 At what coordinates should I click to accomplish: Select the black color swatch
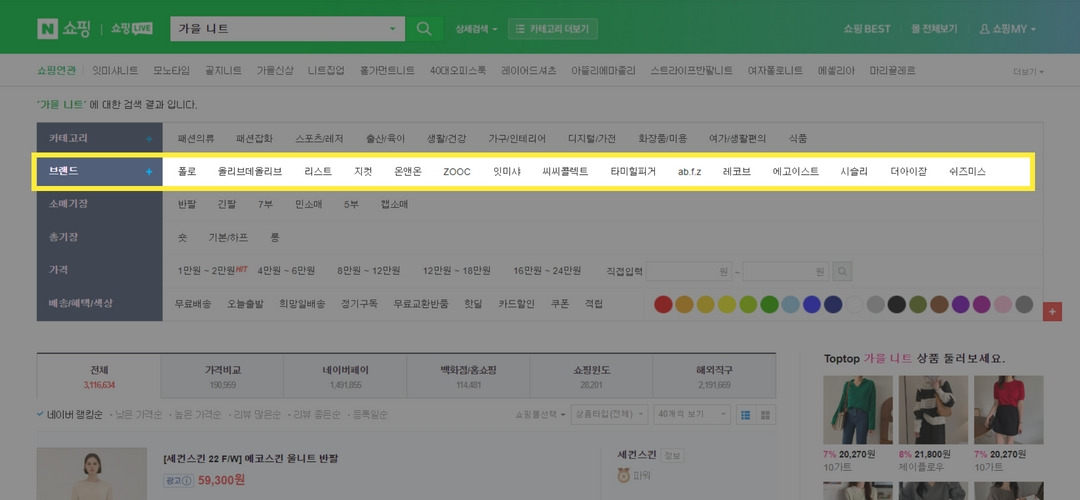pos(896,304)
